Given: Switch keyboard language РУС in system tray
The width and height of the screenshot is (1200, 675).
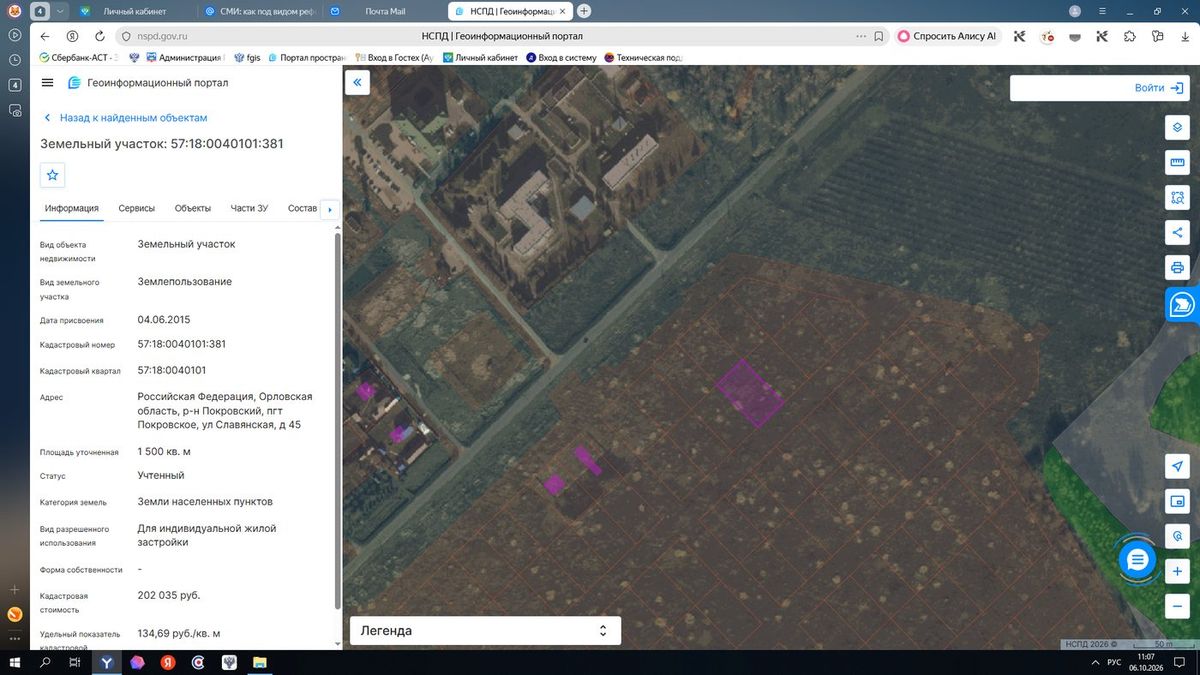Looking at the screenshot, I should tap(1114, 662).
